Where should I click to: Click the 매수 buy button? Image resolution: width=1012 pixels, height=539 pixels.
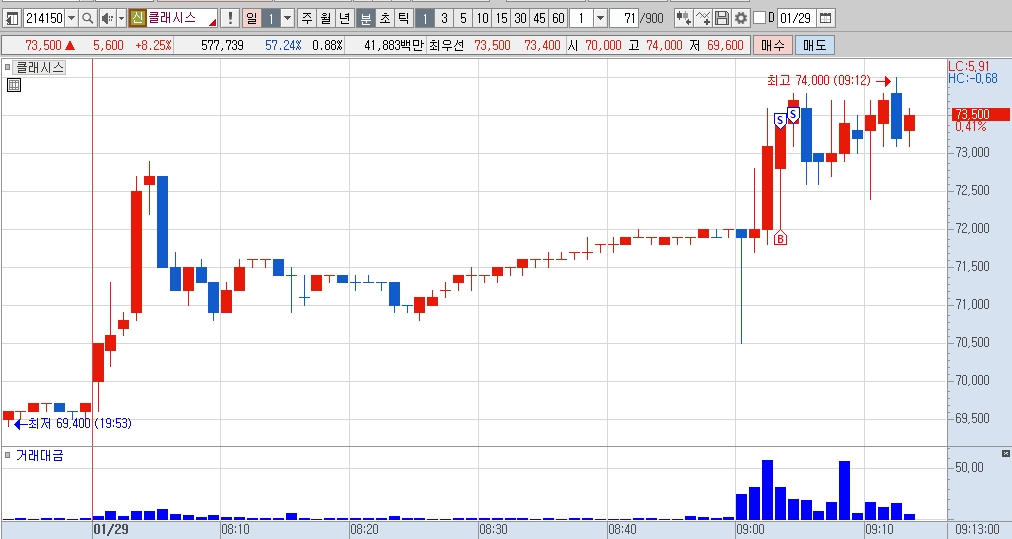pyautogui.click(x=773, y=45)
